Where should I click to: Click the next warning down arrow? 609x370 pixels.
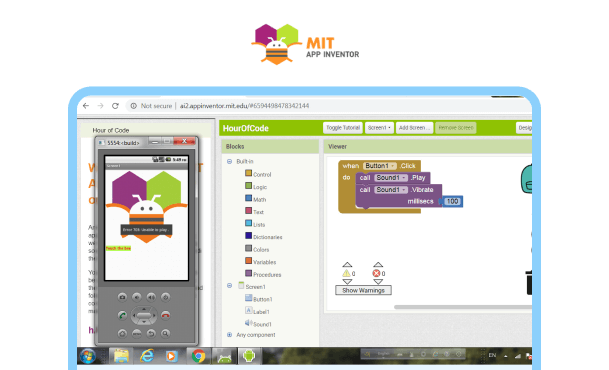347,282
